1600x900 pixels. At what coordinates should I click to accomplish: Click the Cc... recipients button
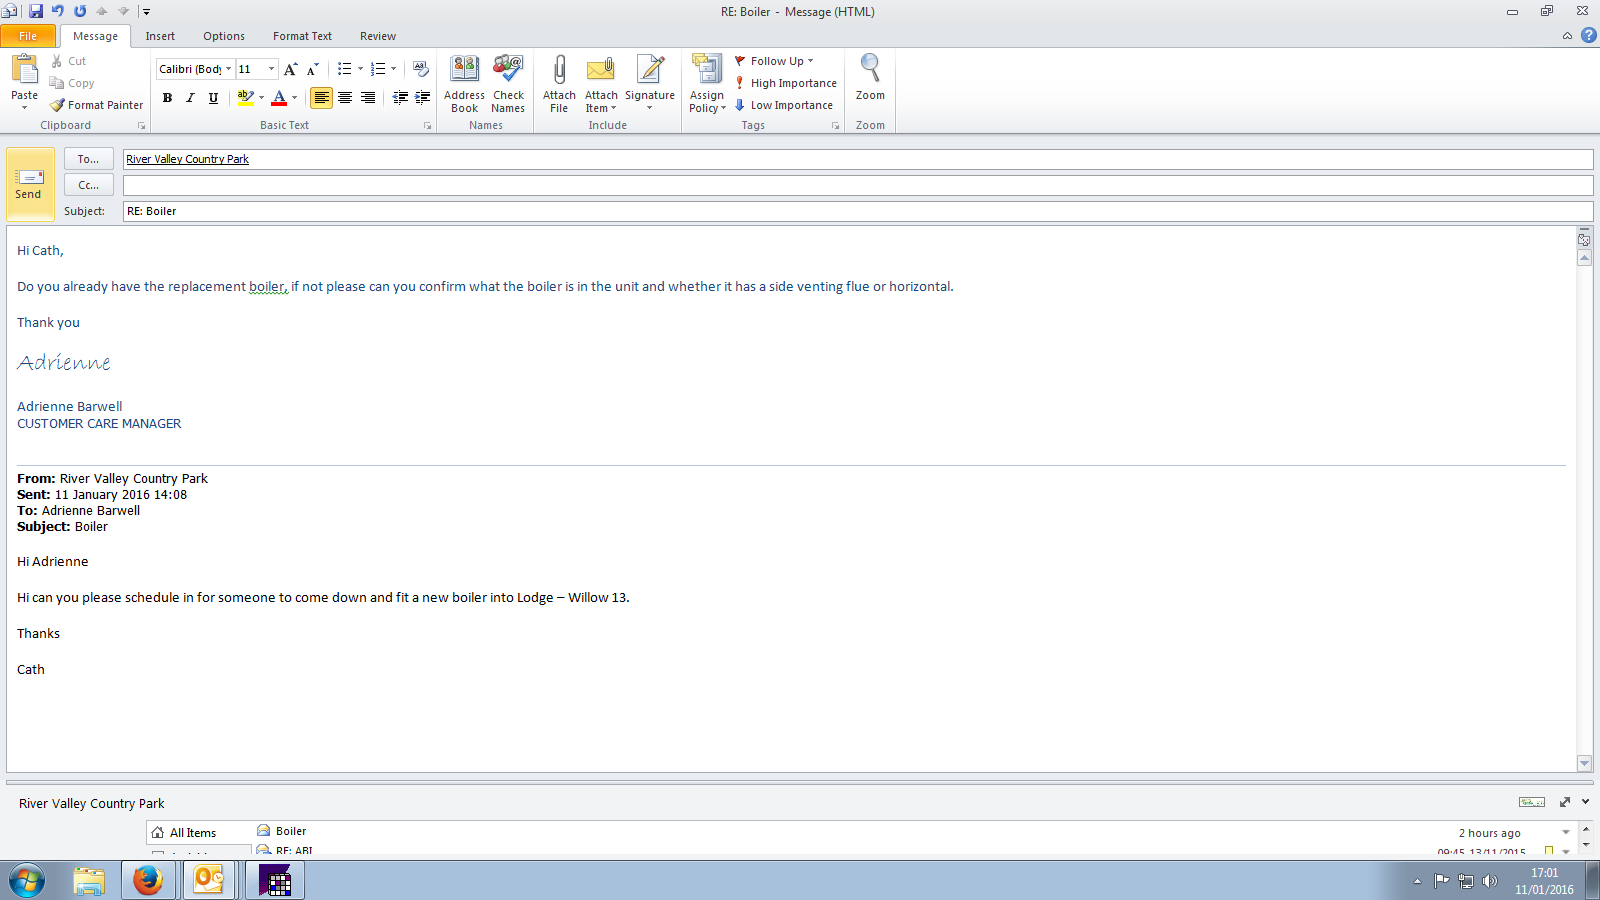(88, 185)
